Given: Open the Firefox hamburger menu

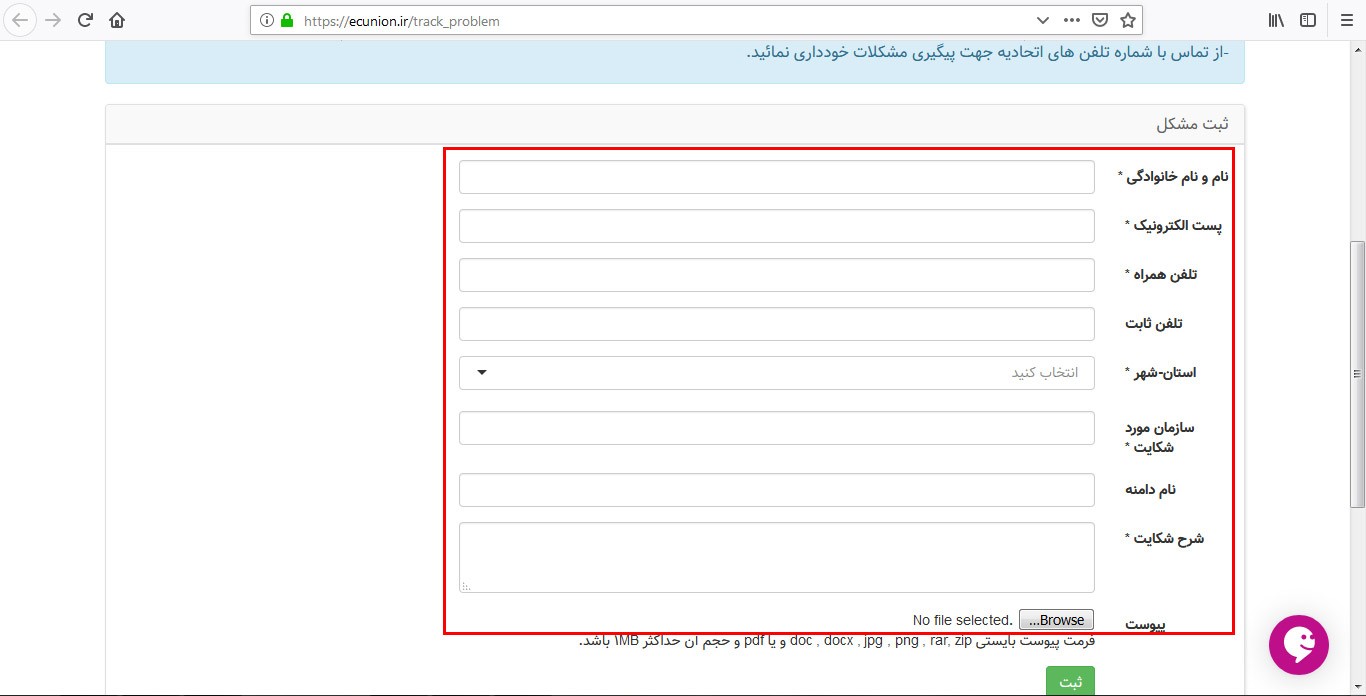Looking at the screenshot, I should [x=1345, y=20].
